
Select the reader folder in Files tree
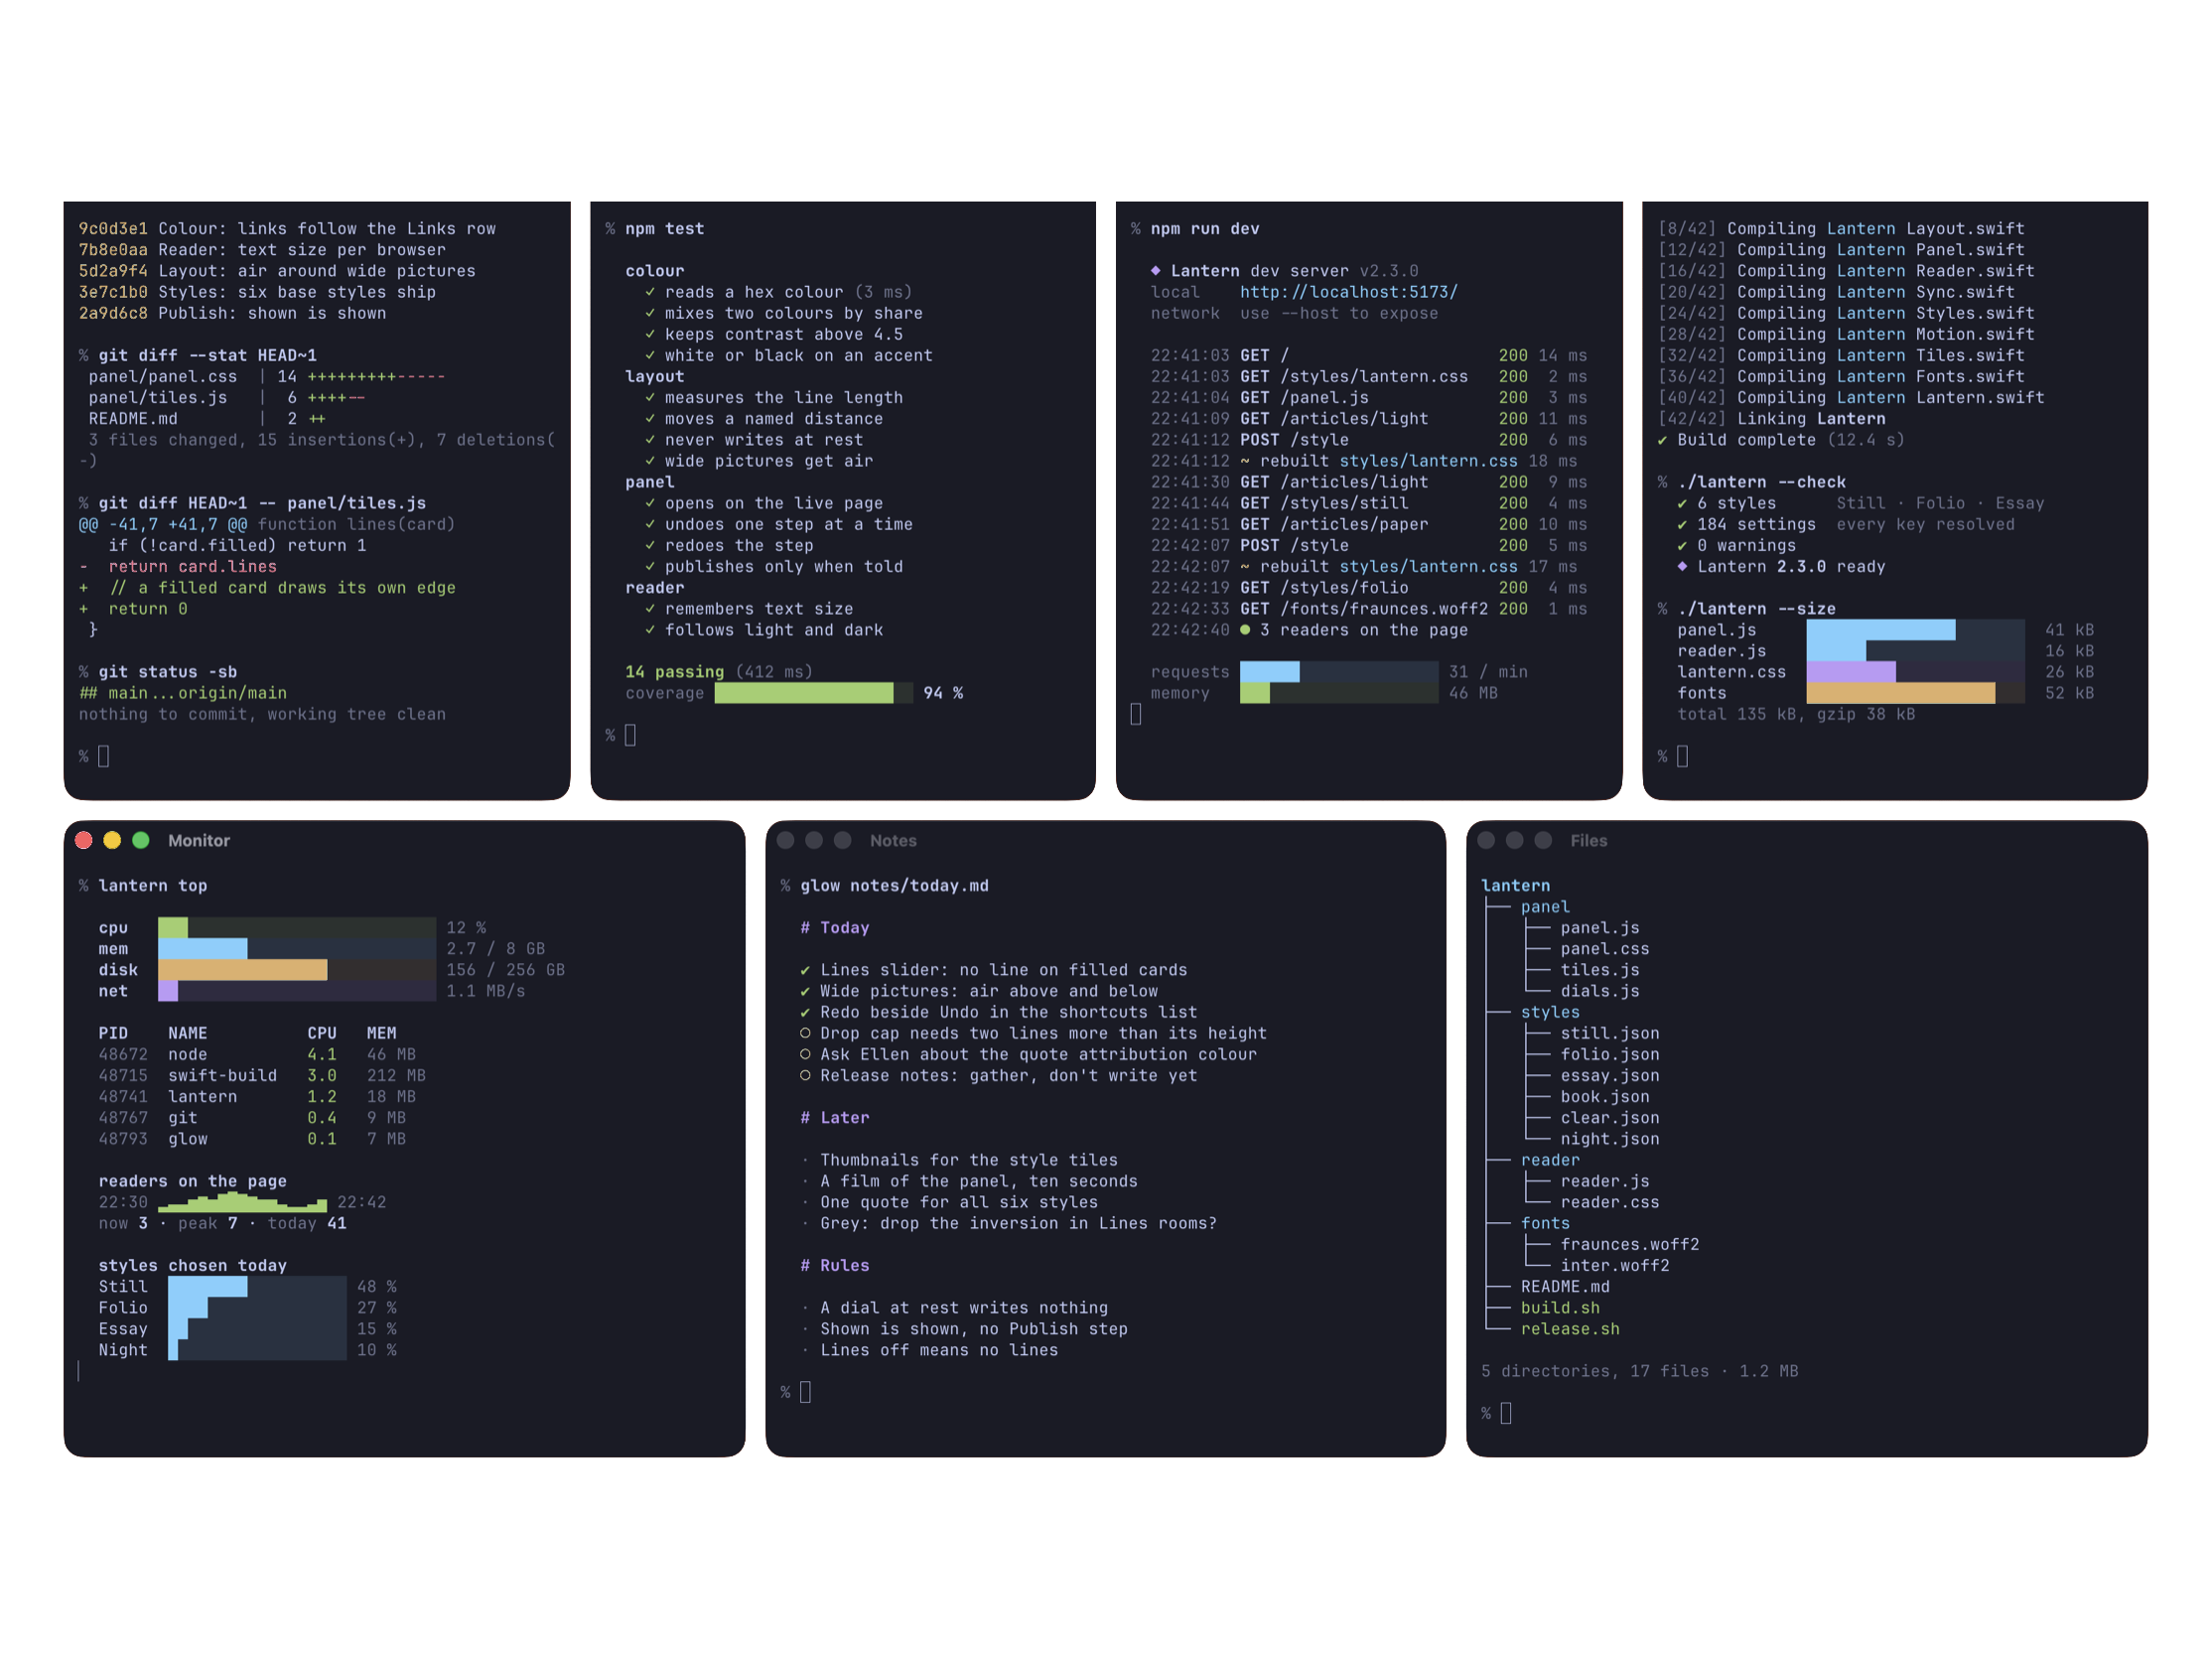pos(1550,1160)
